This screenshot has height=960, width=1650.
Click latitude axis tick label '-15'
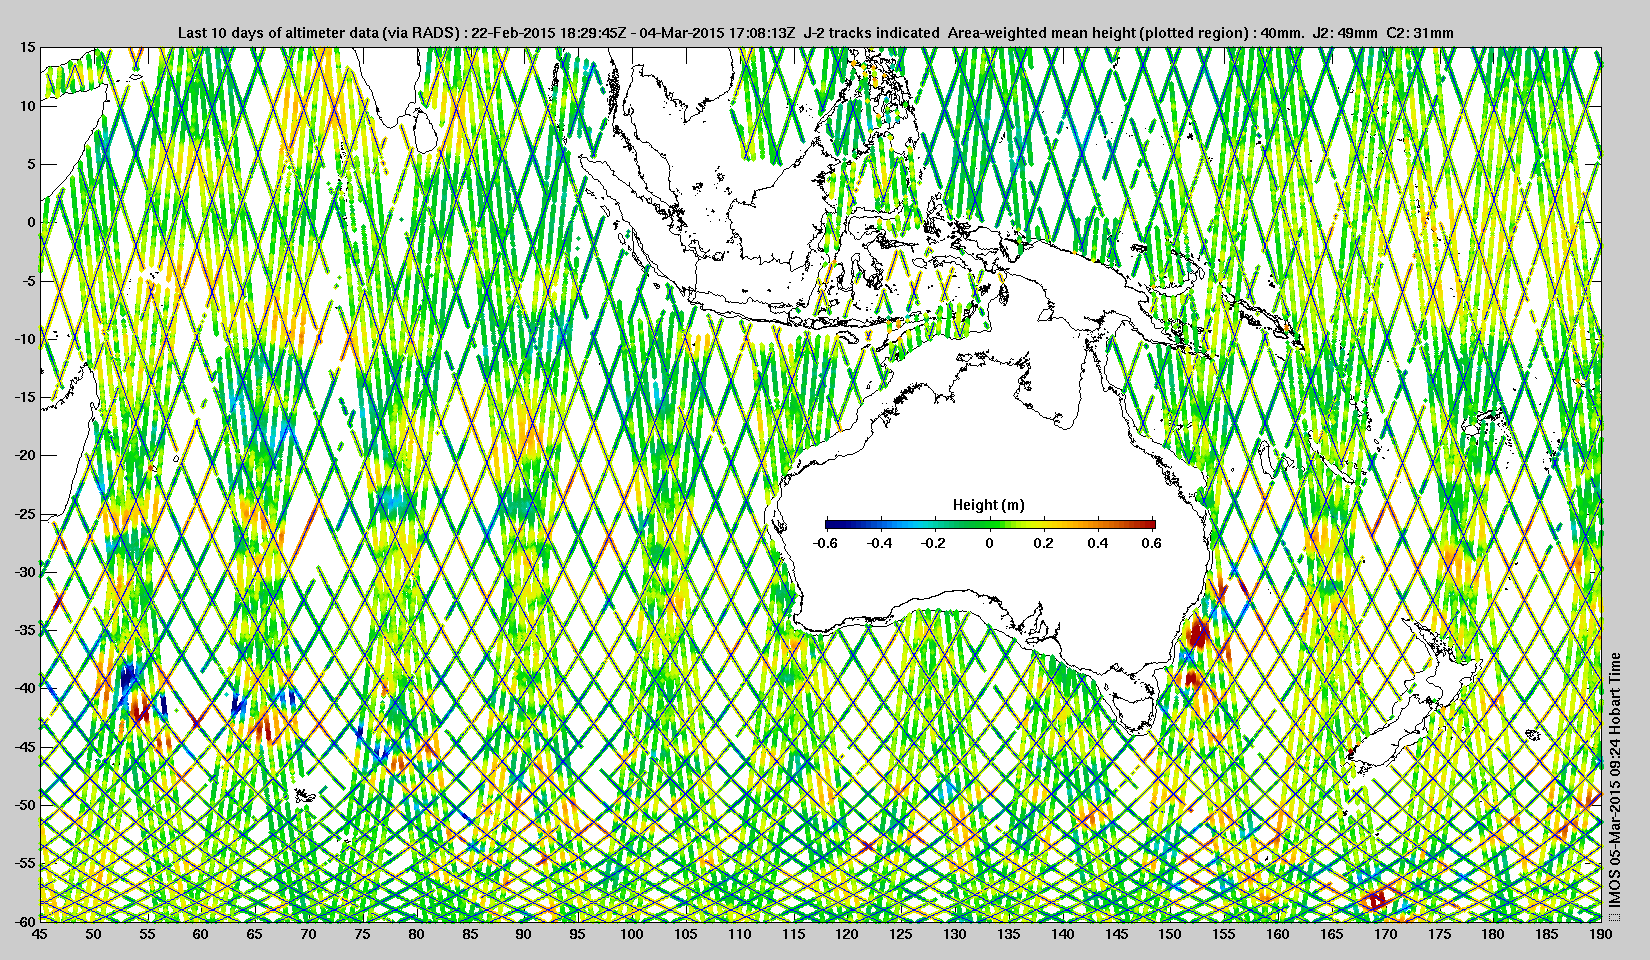pos(25,397)
